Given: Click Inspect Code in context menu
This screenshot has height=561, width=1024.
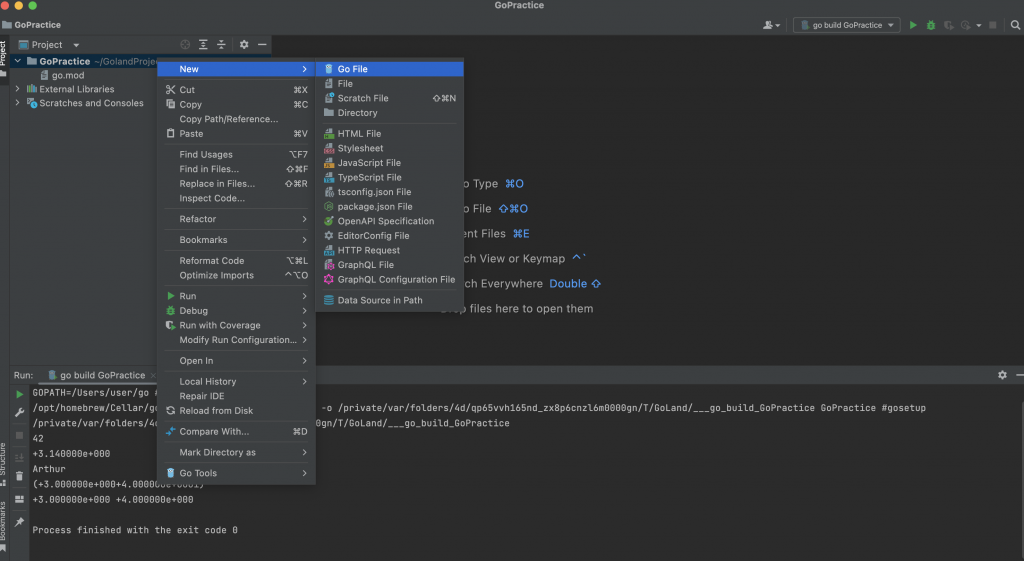Looking at the screenshot, I should 236,198.
